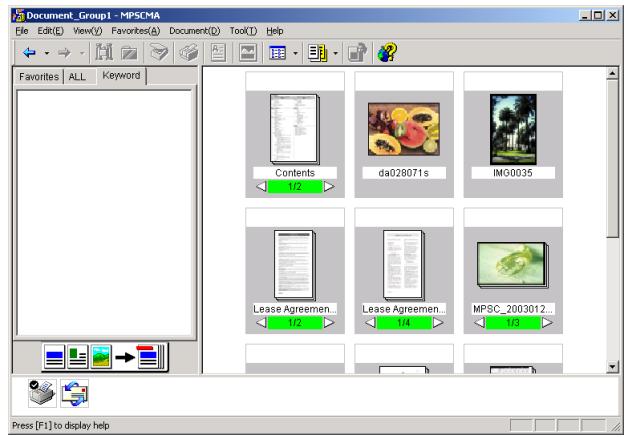Click the Contents file name label
629x437 pixels.
pyautogui.click(x=295, y=173)
